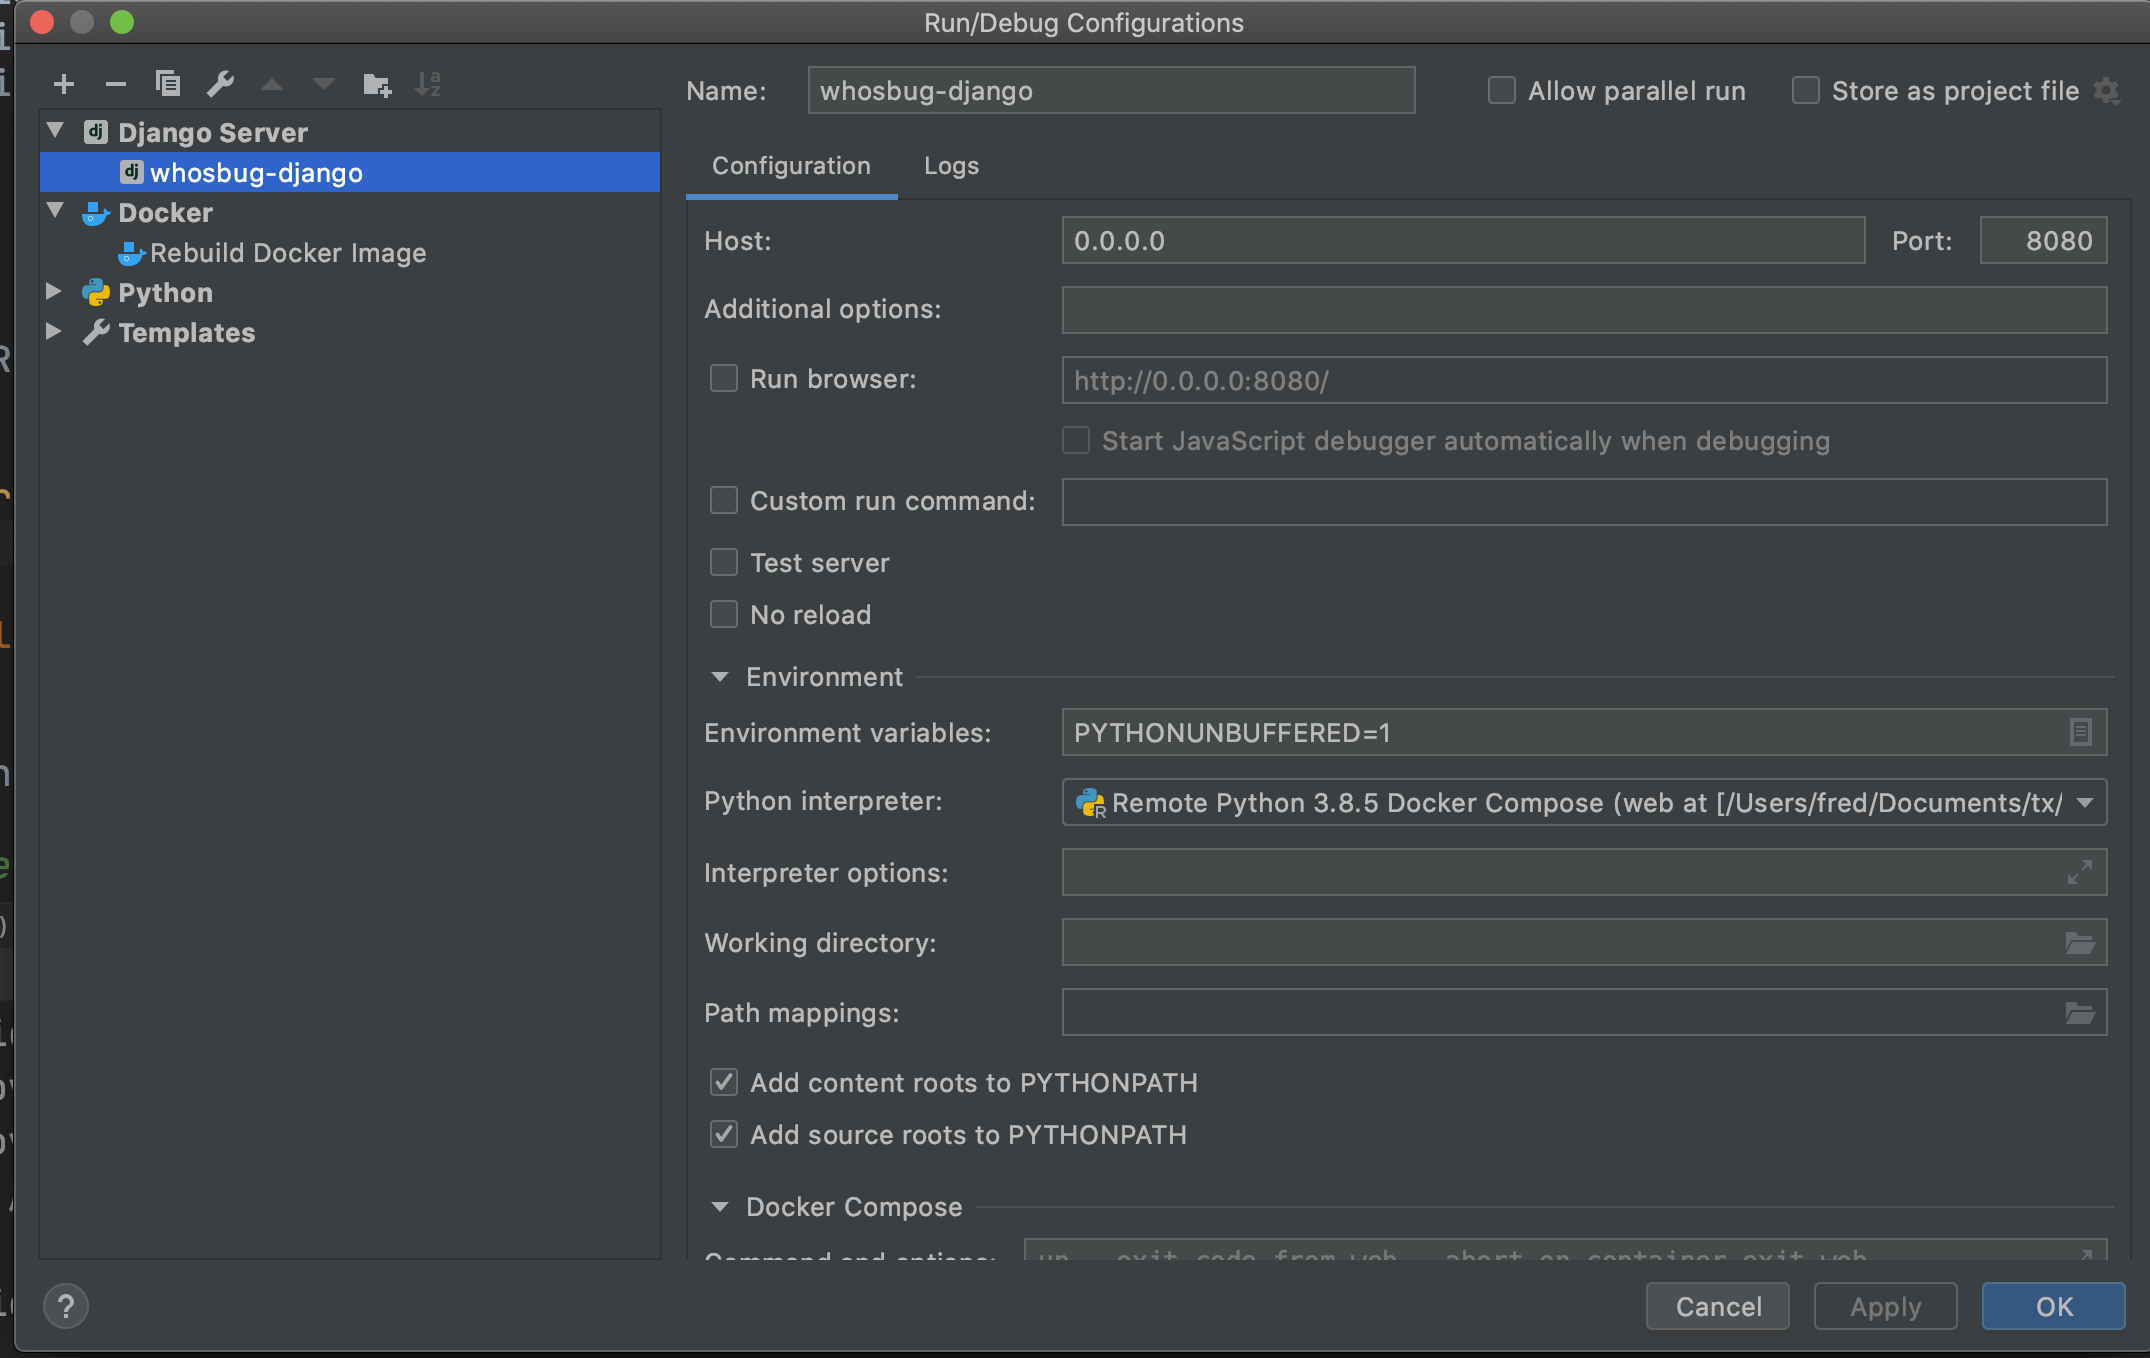Open the gear settings next to Store as project file

pos(2107,91)
